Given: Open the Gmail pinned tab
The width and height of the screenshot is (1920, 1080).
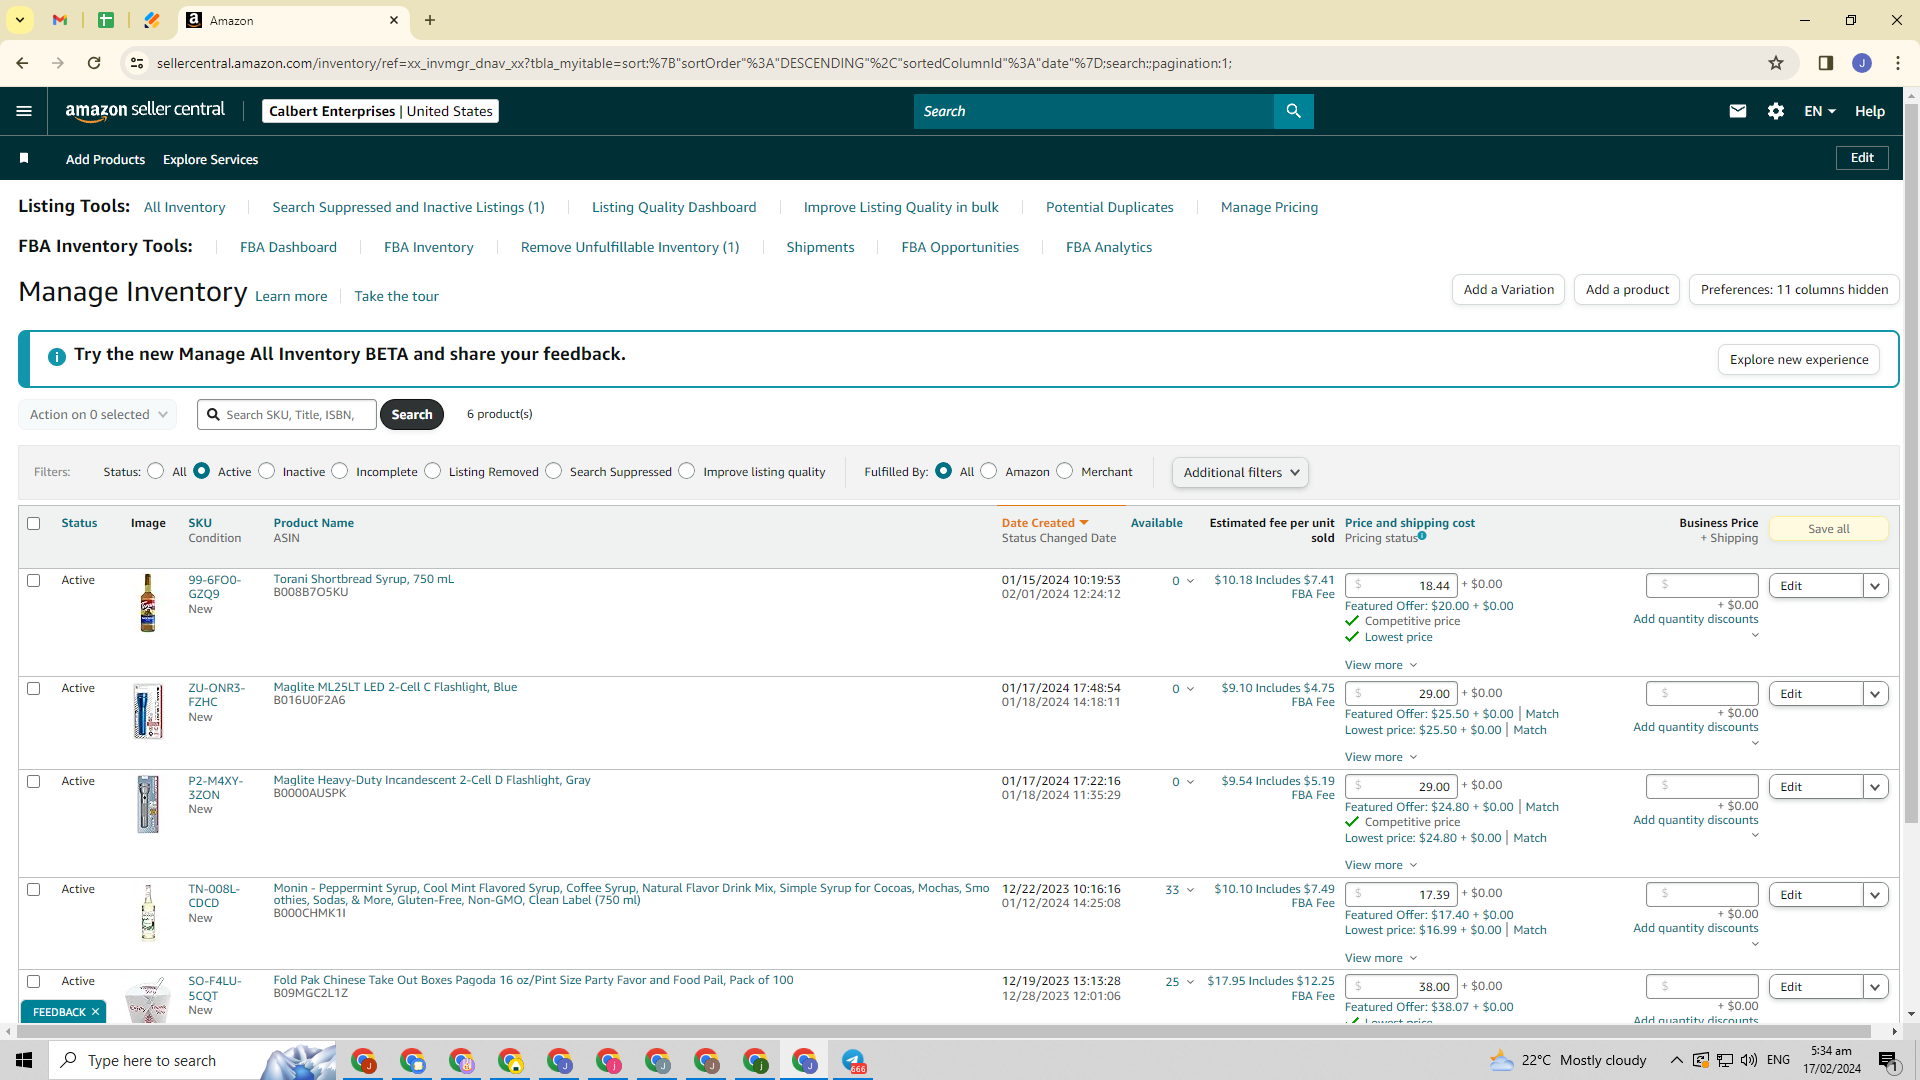Looking at the screenshot, I should pyautogui.click(x=60, y=20).
